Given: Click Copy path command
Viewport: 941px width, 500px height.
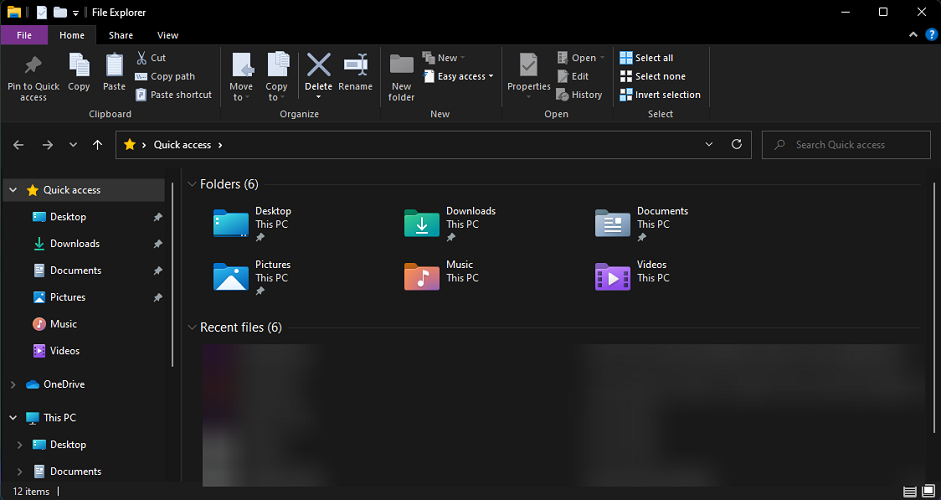Looking at the screenshot, I should 165,76.
